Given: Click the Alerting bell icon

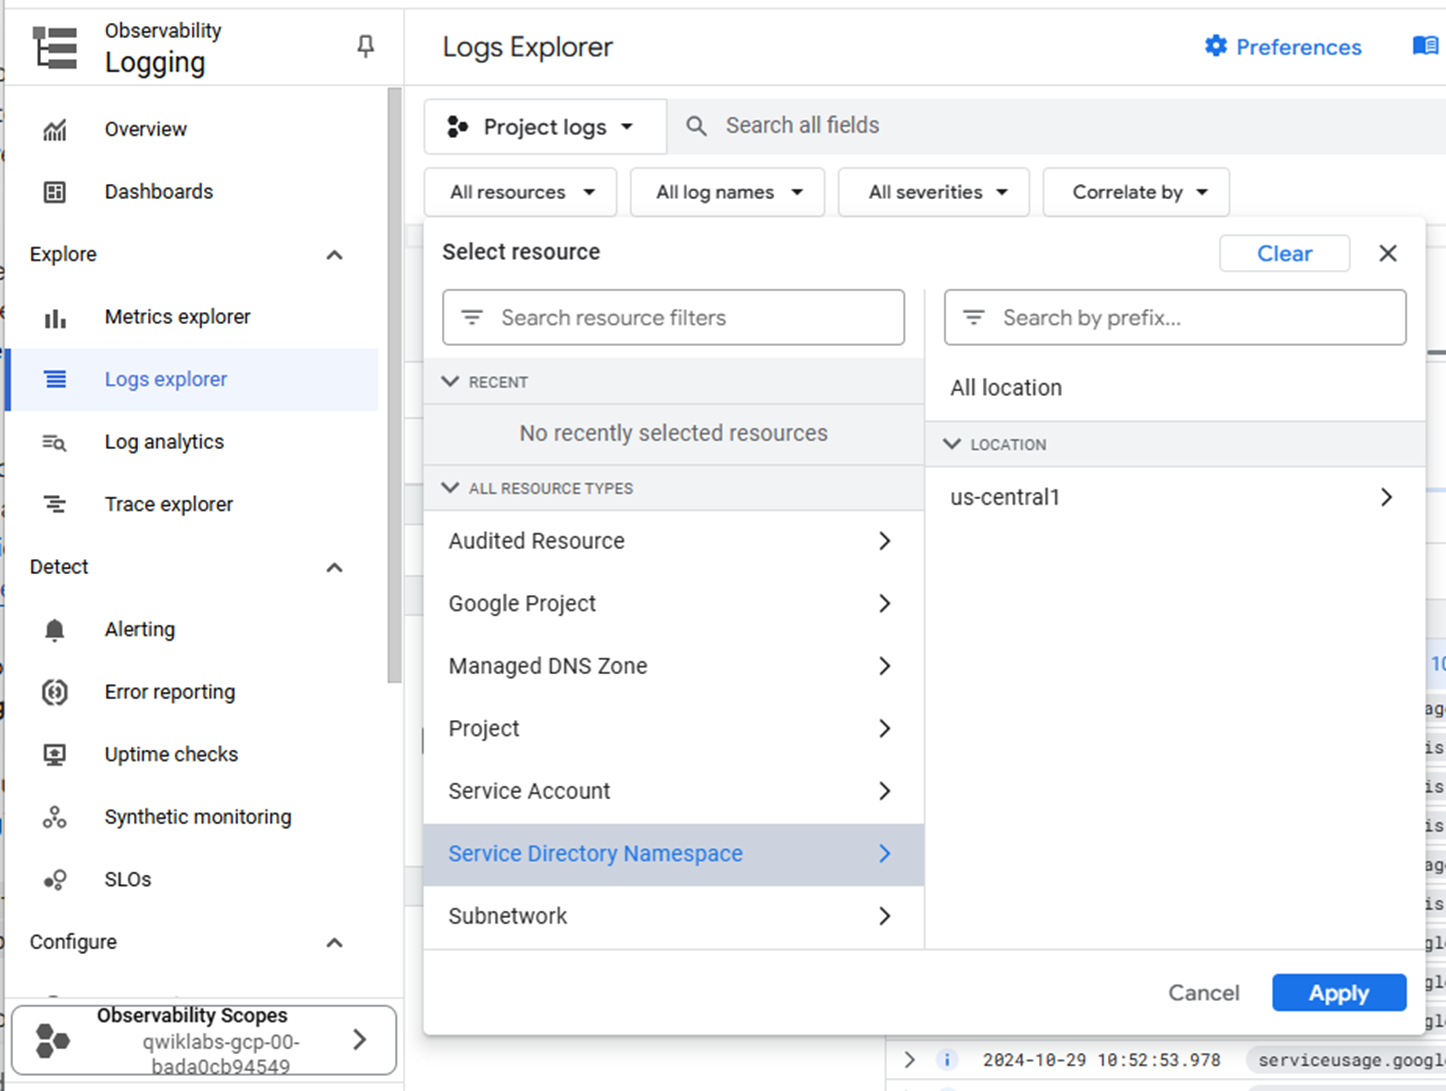Looking at the screenshot, I should point(55,630).
